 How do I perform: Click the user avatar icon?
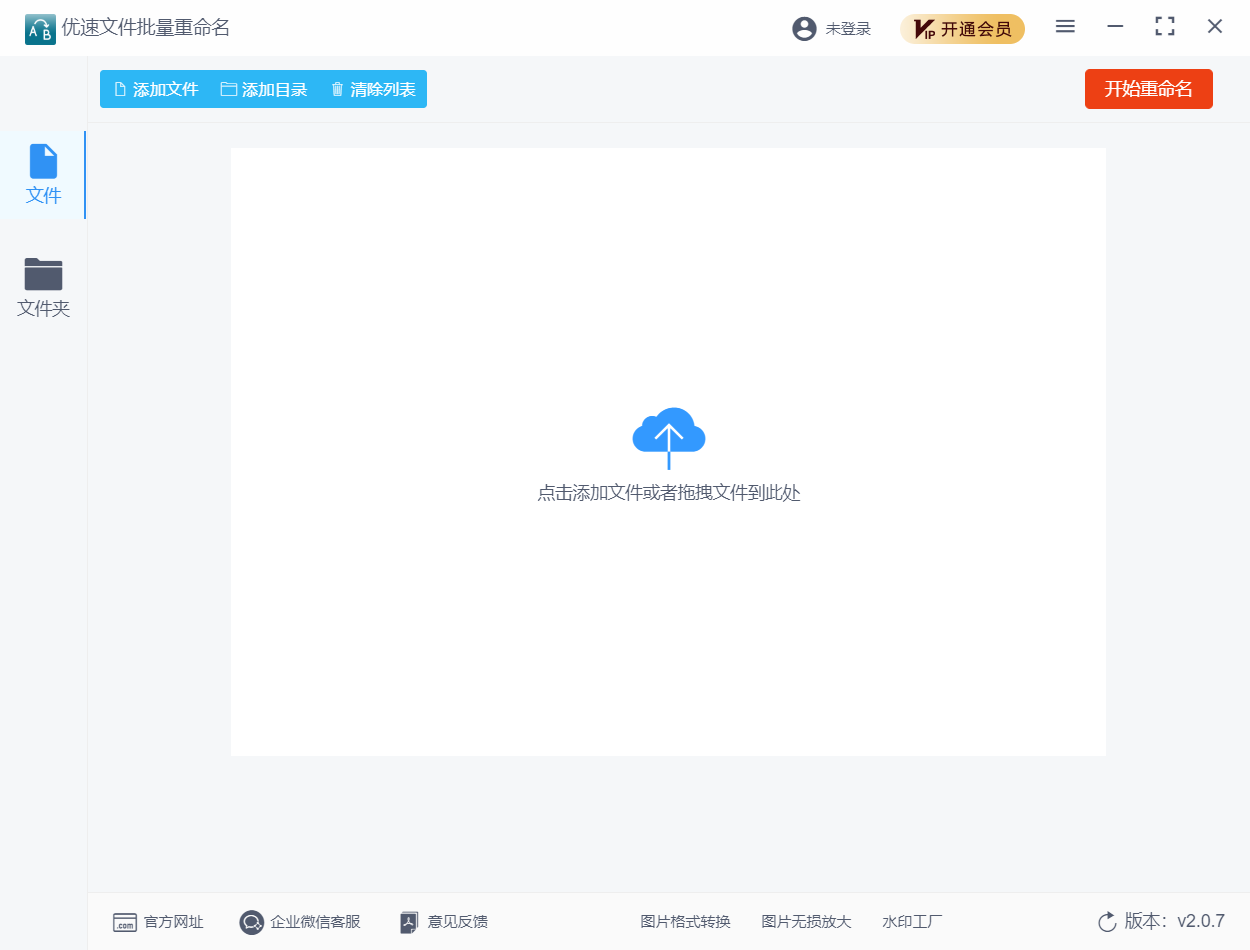coord(804,29)
